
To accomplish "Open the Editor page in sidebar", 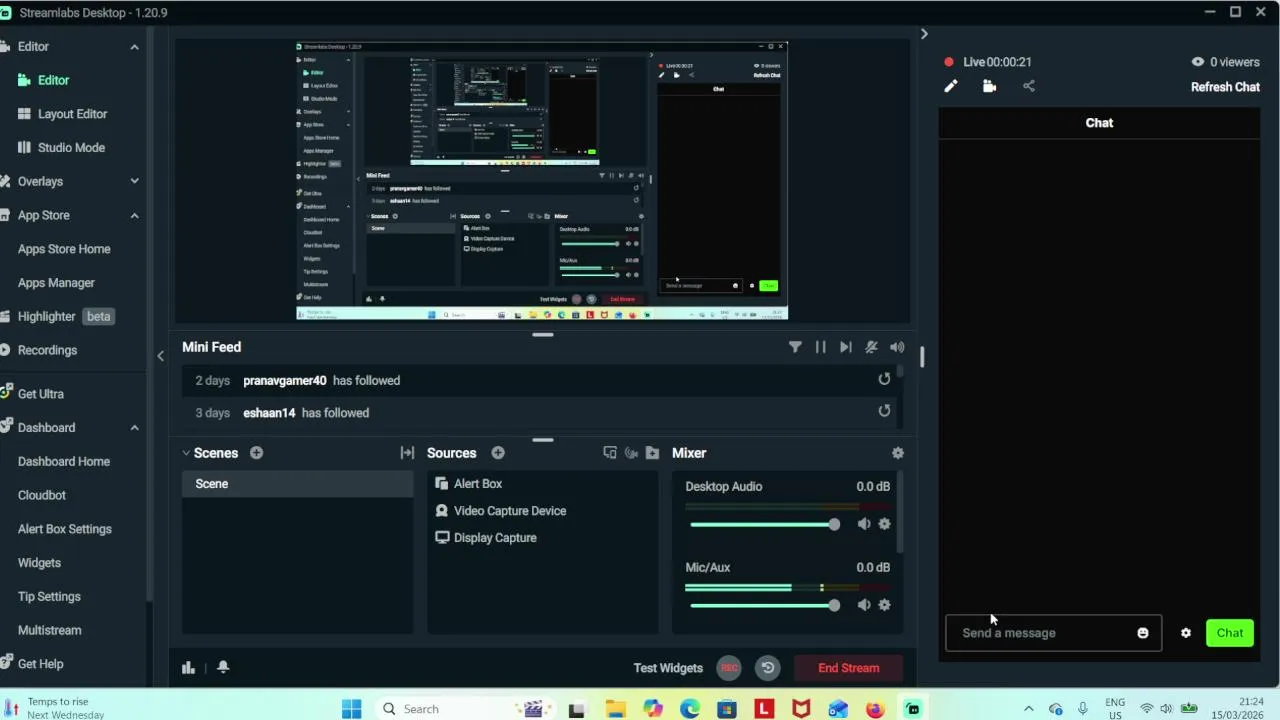I will pyautogui.click(x=53, y=80).
